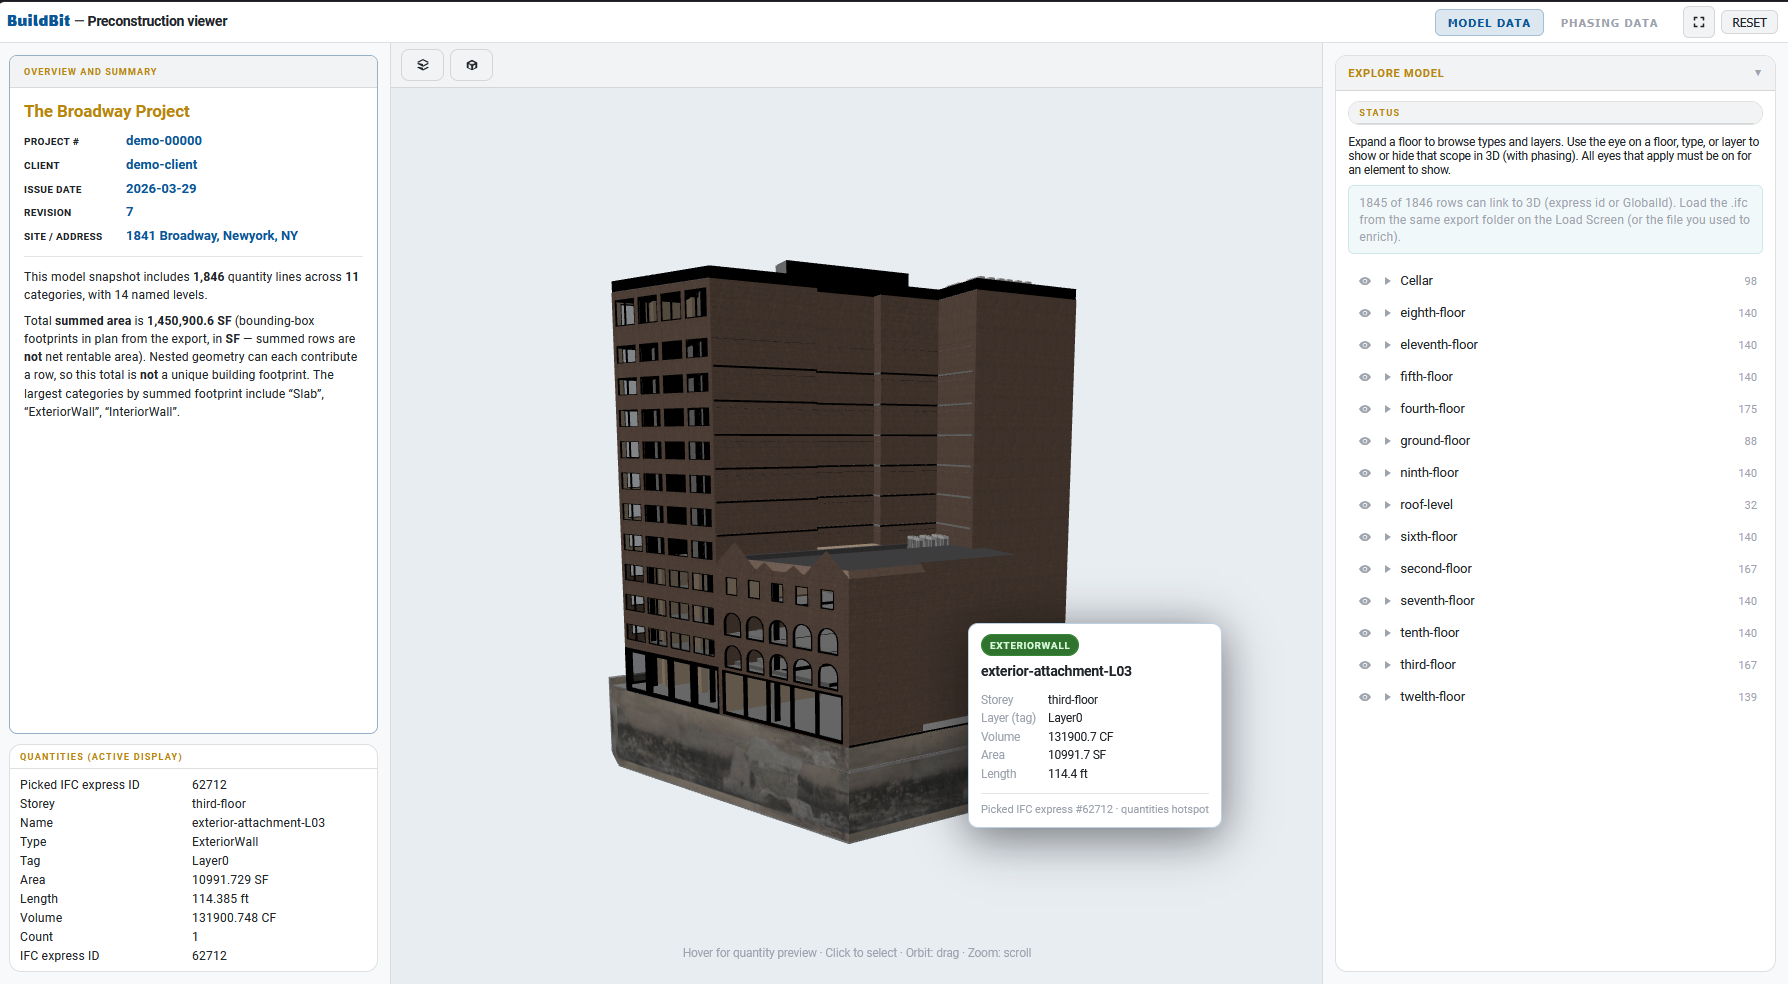This screenshot has width=1788, height=984.
Task: Hide the fourth-floor using its eye
Action: pos(1364,409)
